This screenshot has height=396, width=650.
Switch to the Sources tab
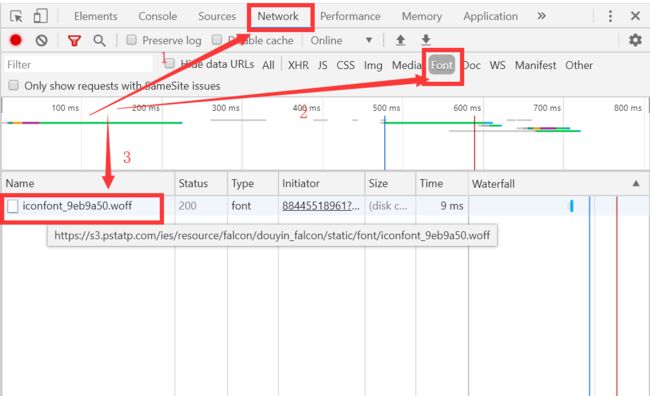point(217,16)
